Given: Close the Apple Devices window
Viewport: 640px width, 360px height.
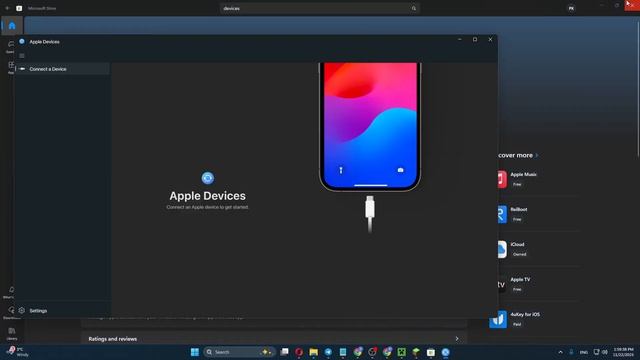Looking at the screenshot, I should click(x=490, y=40).
